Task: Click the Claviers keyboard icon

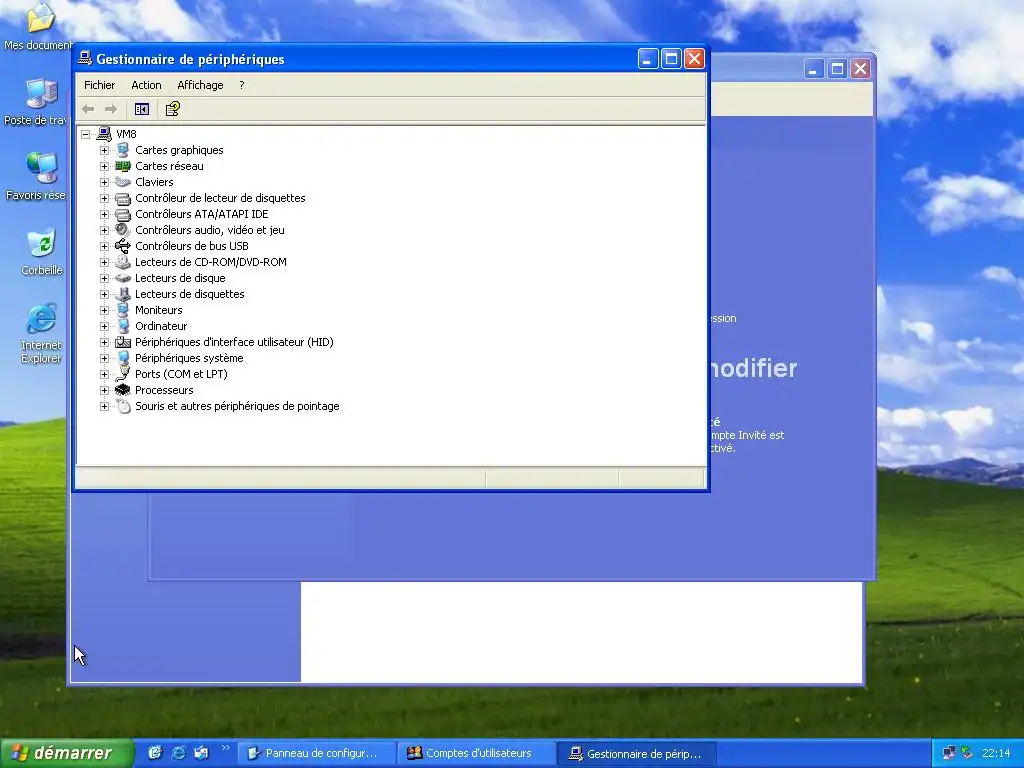Action: 123,182
